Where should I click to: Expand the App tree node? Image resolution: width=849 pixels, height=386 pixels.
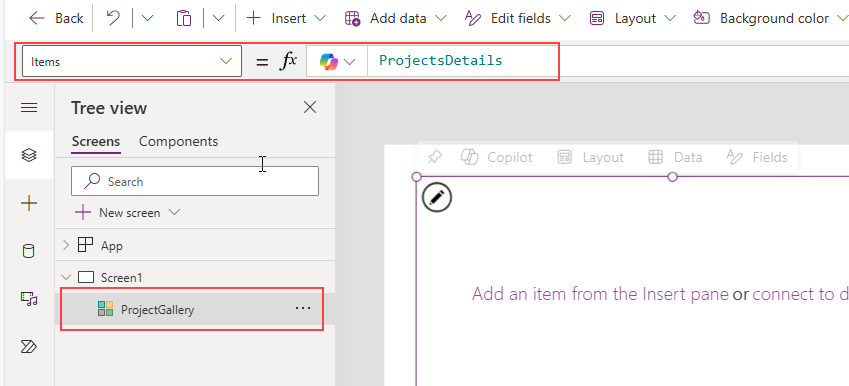pos(66,245)
